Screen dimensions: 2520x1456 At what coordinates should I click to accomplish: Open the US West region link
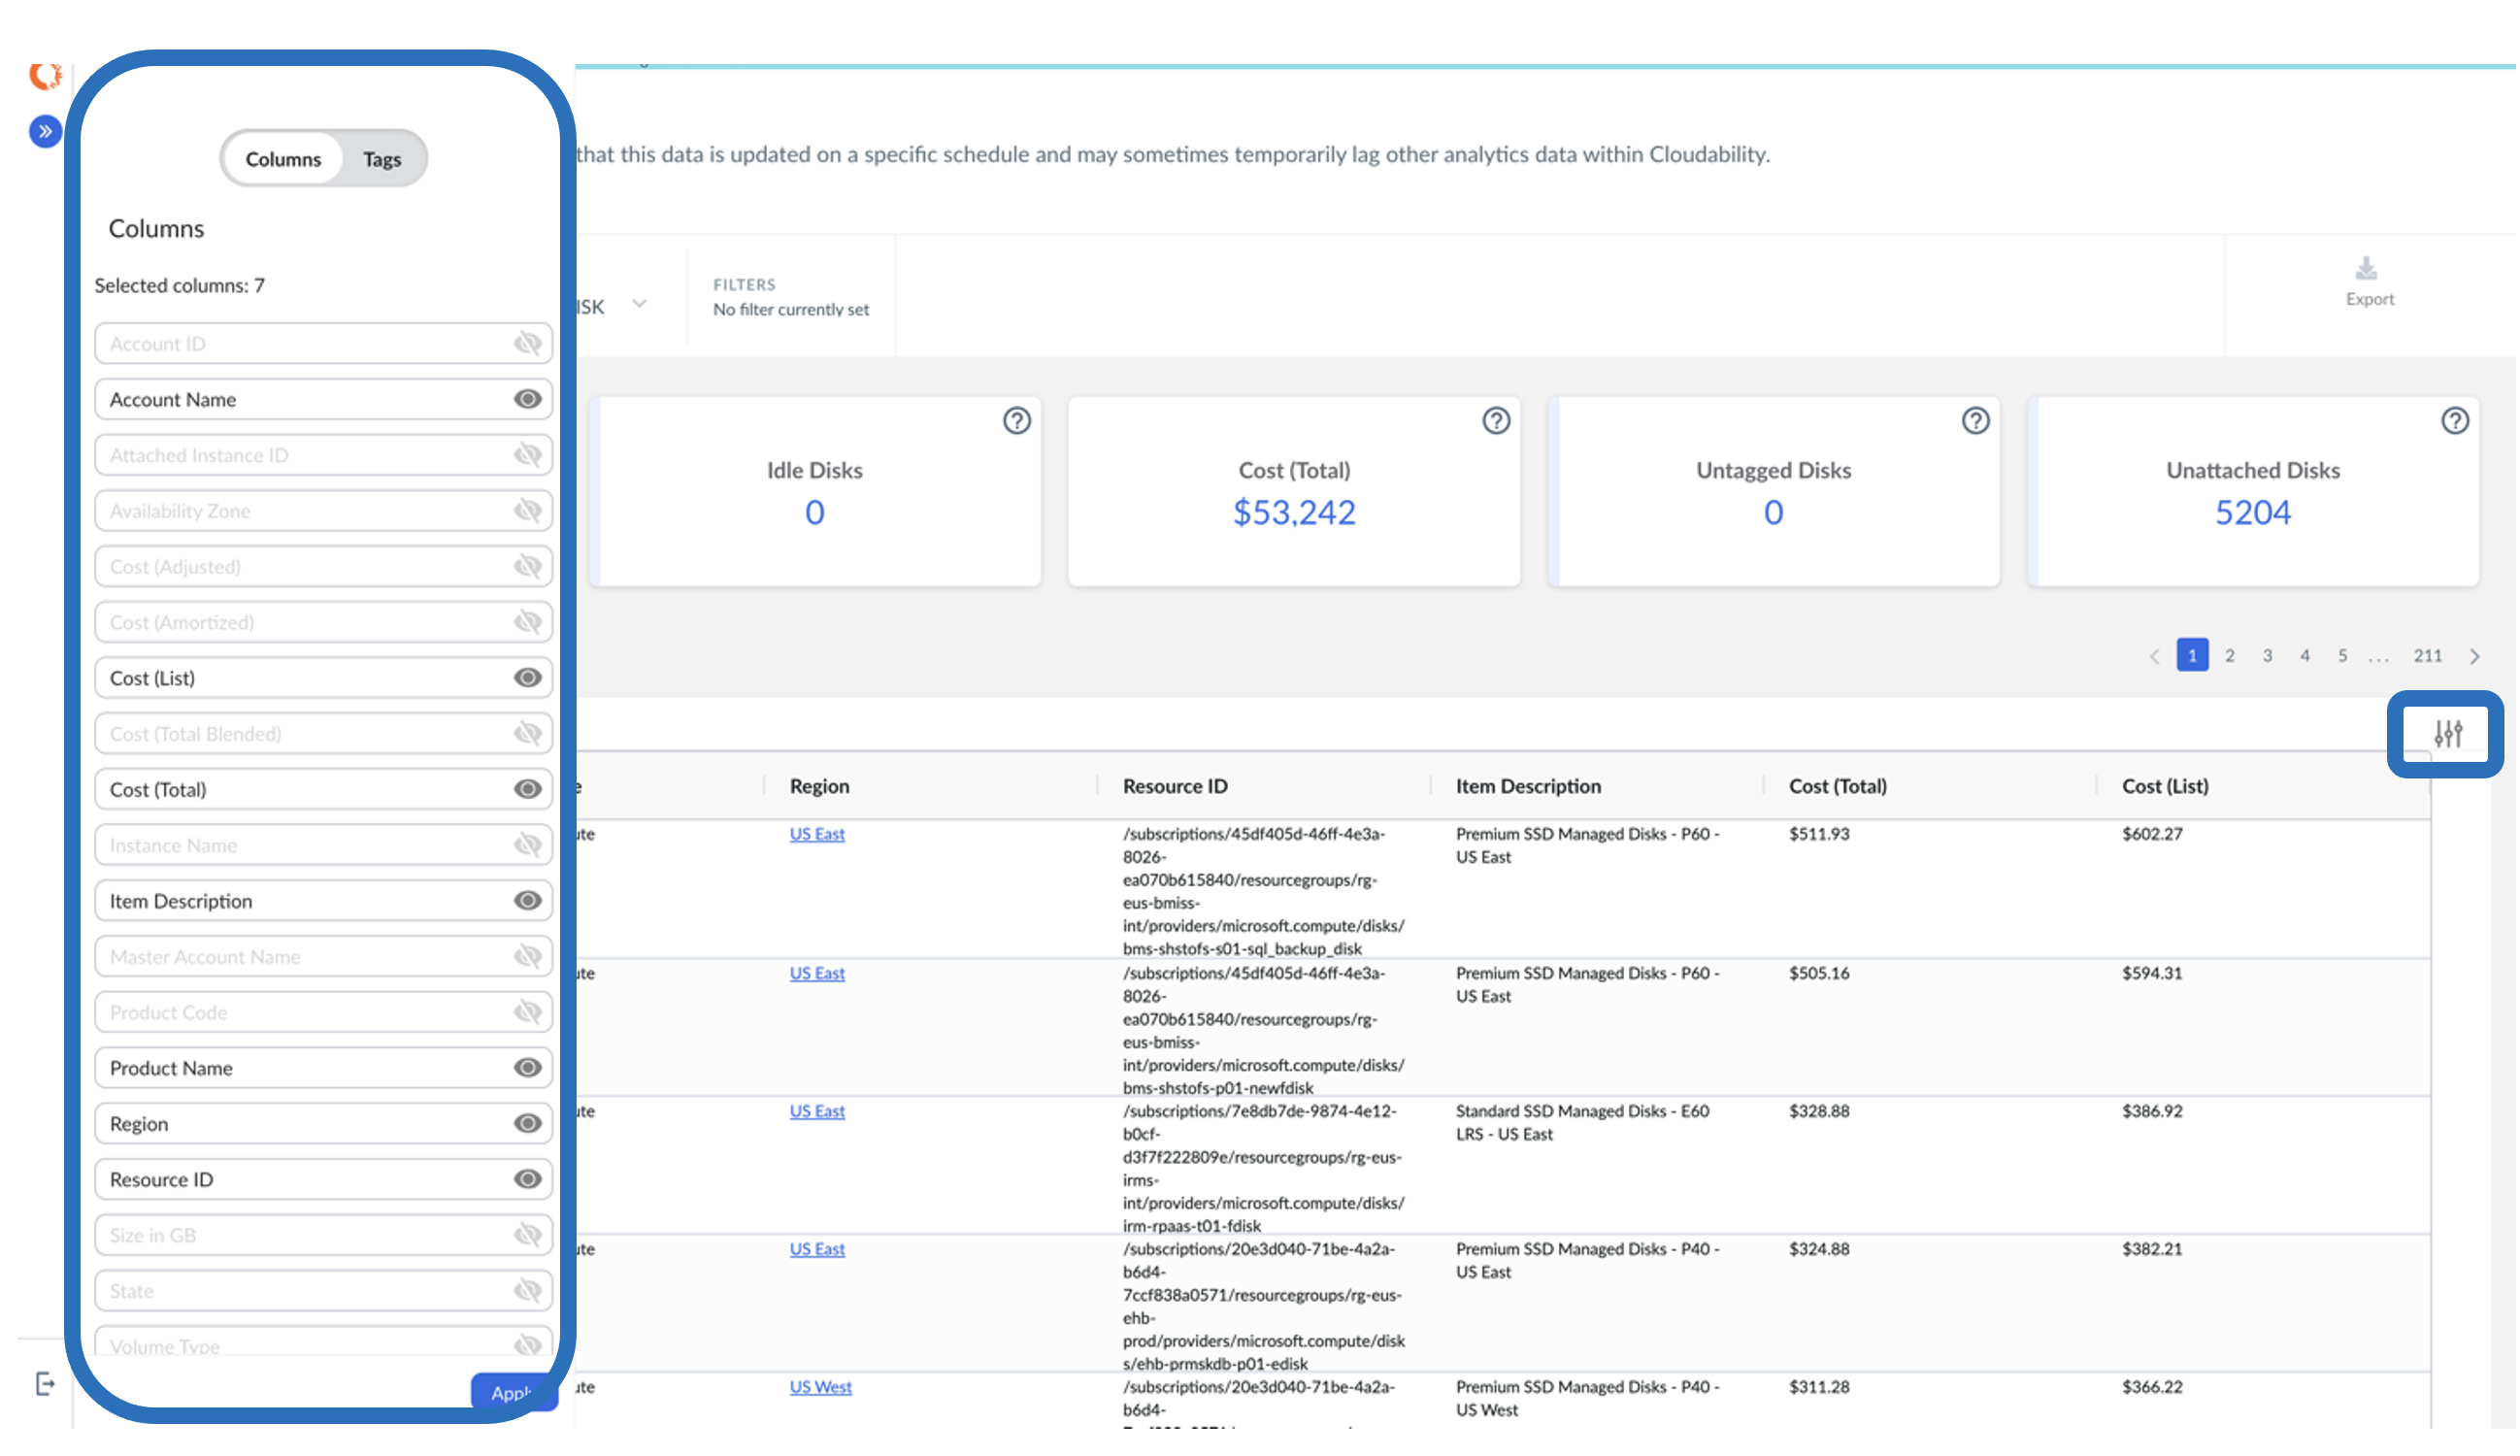(x=821, y=1388)
